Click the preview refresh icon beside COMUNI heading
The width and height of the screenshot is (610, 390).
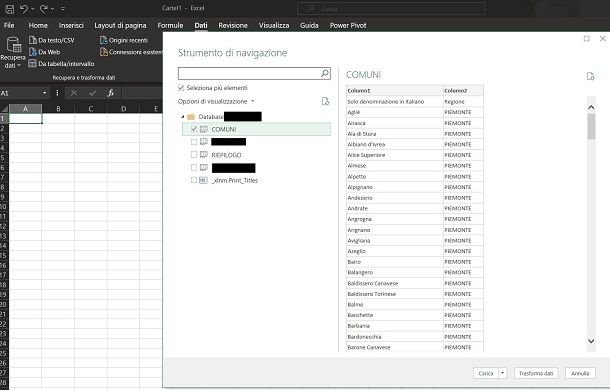pos(591,76)
